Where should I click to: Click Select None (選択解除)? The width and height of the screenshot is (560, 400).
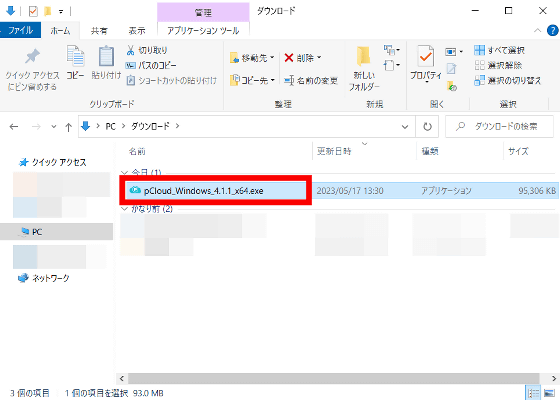click(498, 65)
